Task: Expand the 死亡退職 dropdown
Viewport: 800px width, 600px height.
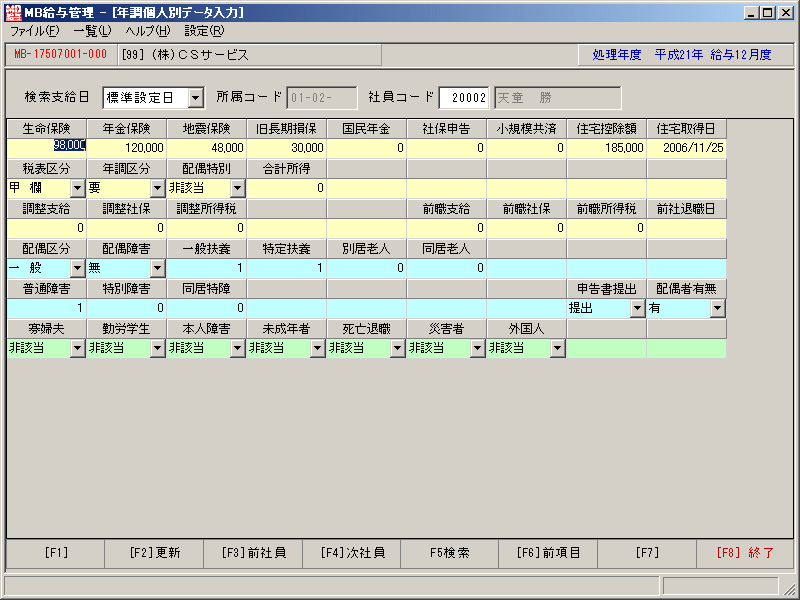Action: (x=398, y=348)
